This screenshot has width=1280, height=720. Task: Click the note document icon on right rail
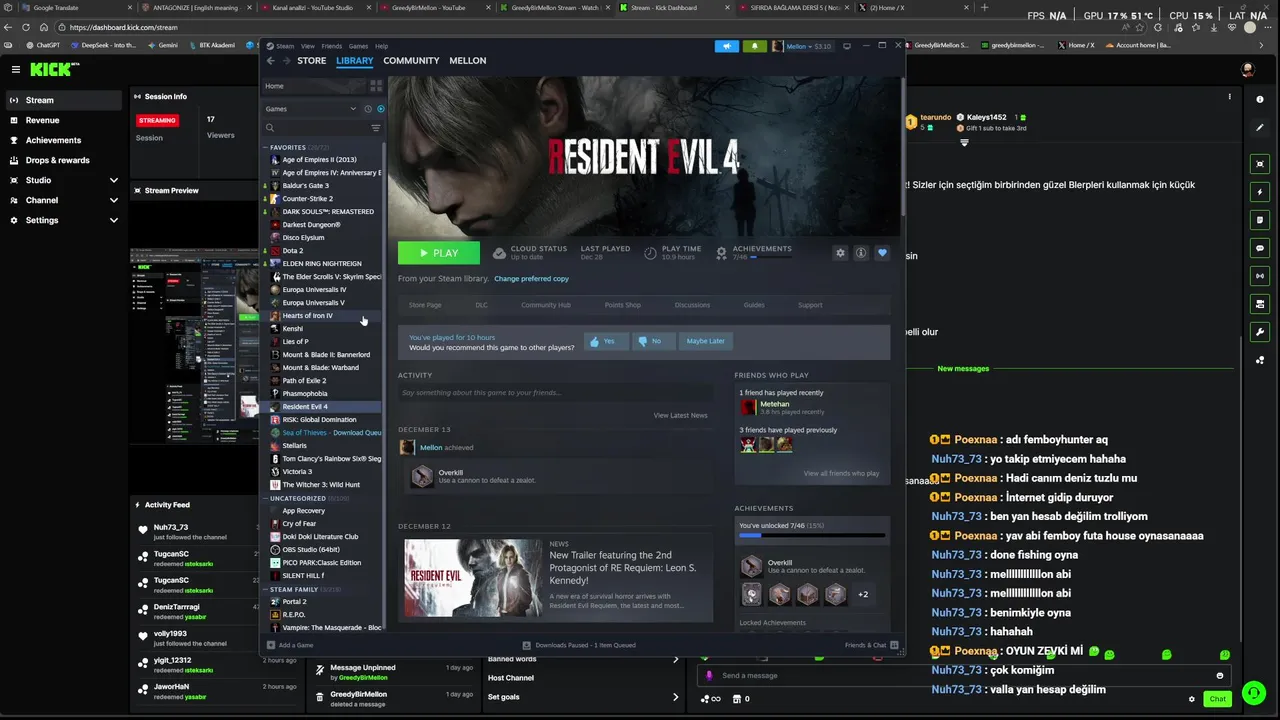[x=1260, y=220]
